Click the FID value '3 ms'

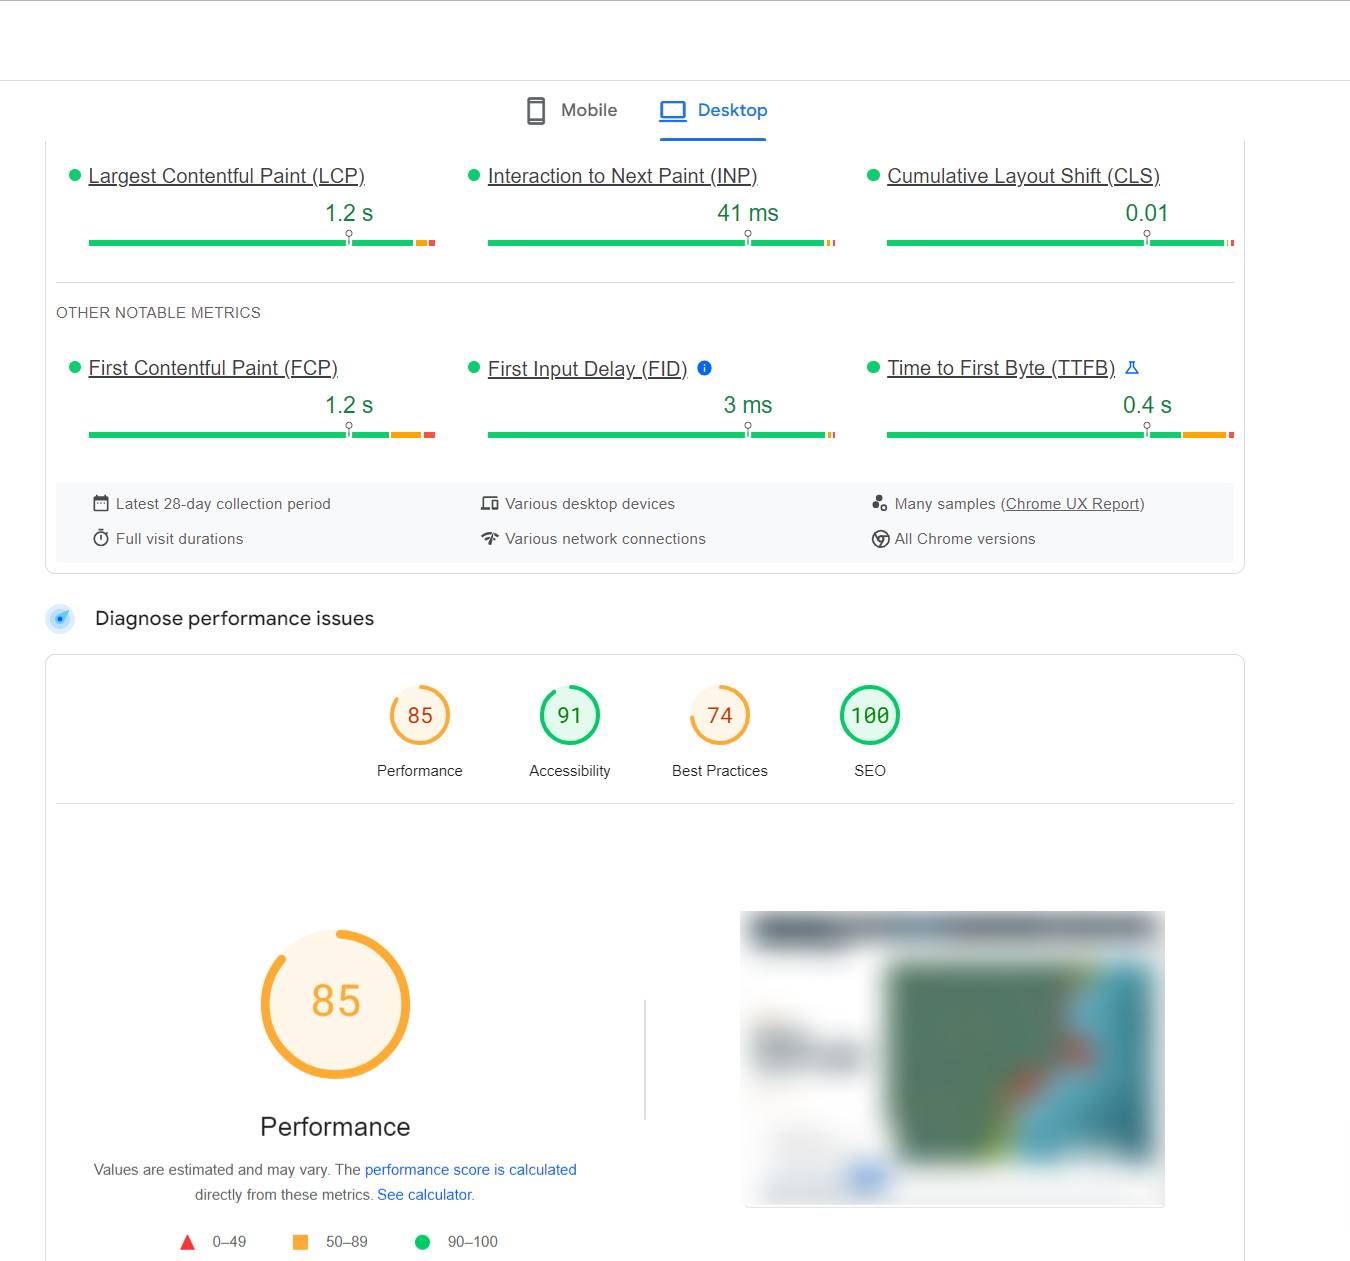coord(748,405)
